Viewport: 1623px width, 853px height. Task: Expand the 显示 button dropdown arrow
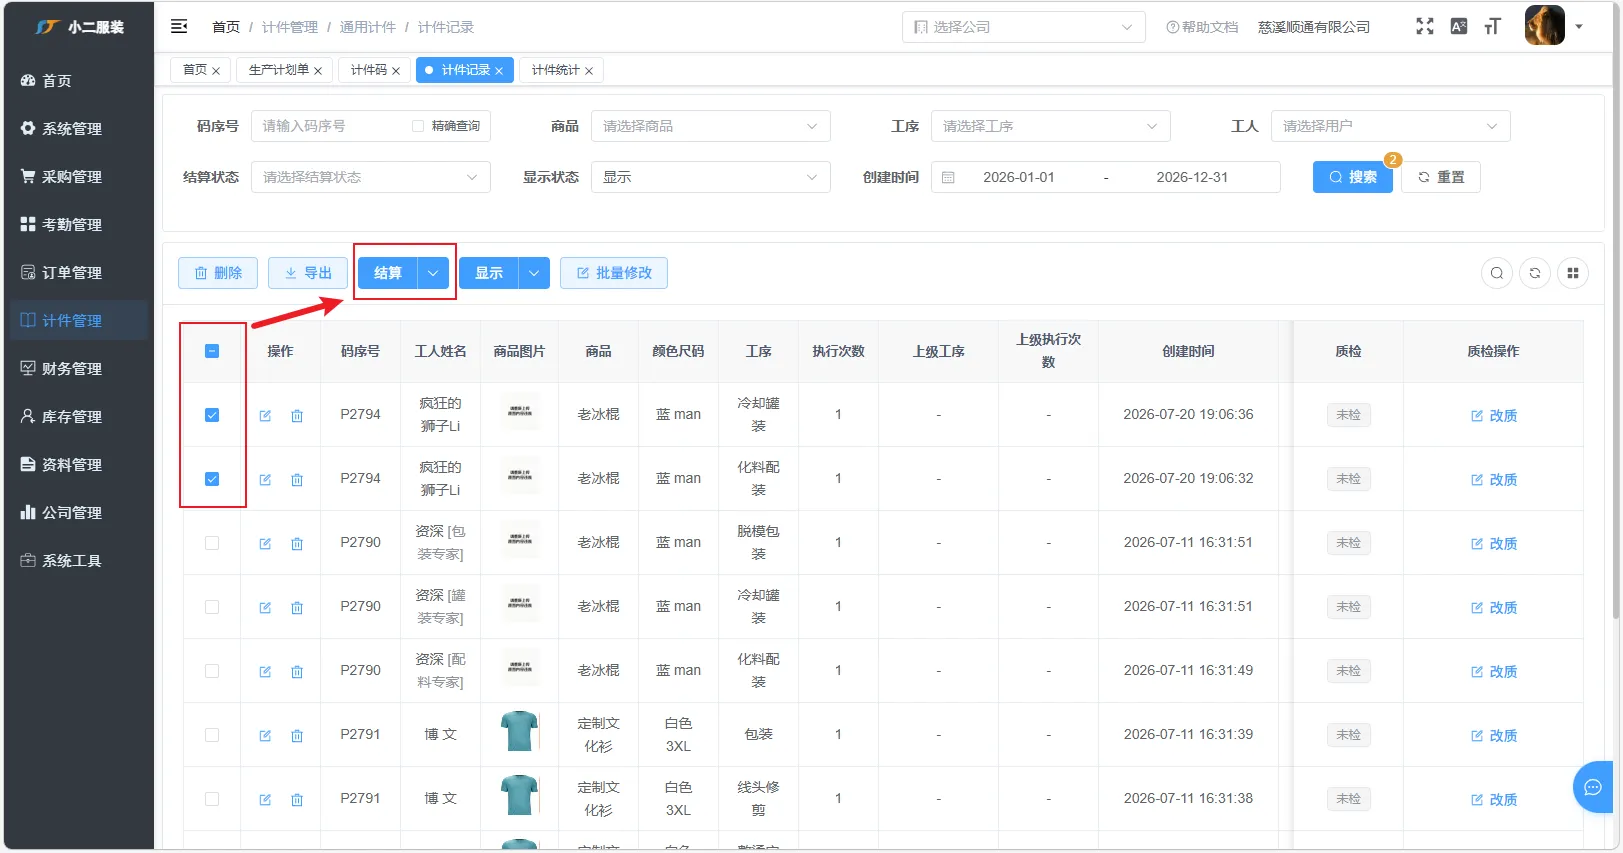click(534, 273)
